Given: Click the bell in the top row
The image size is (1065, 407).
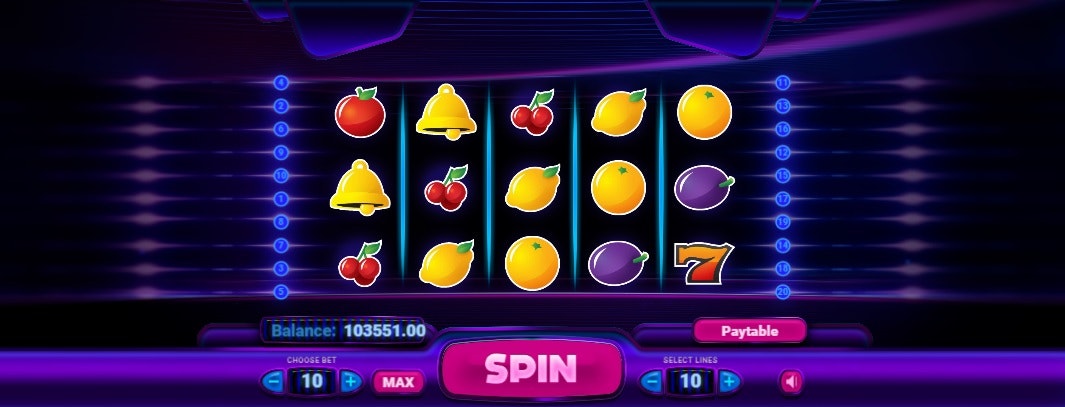Looking at the screenshot, I should (x=446, y=111).
